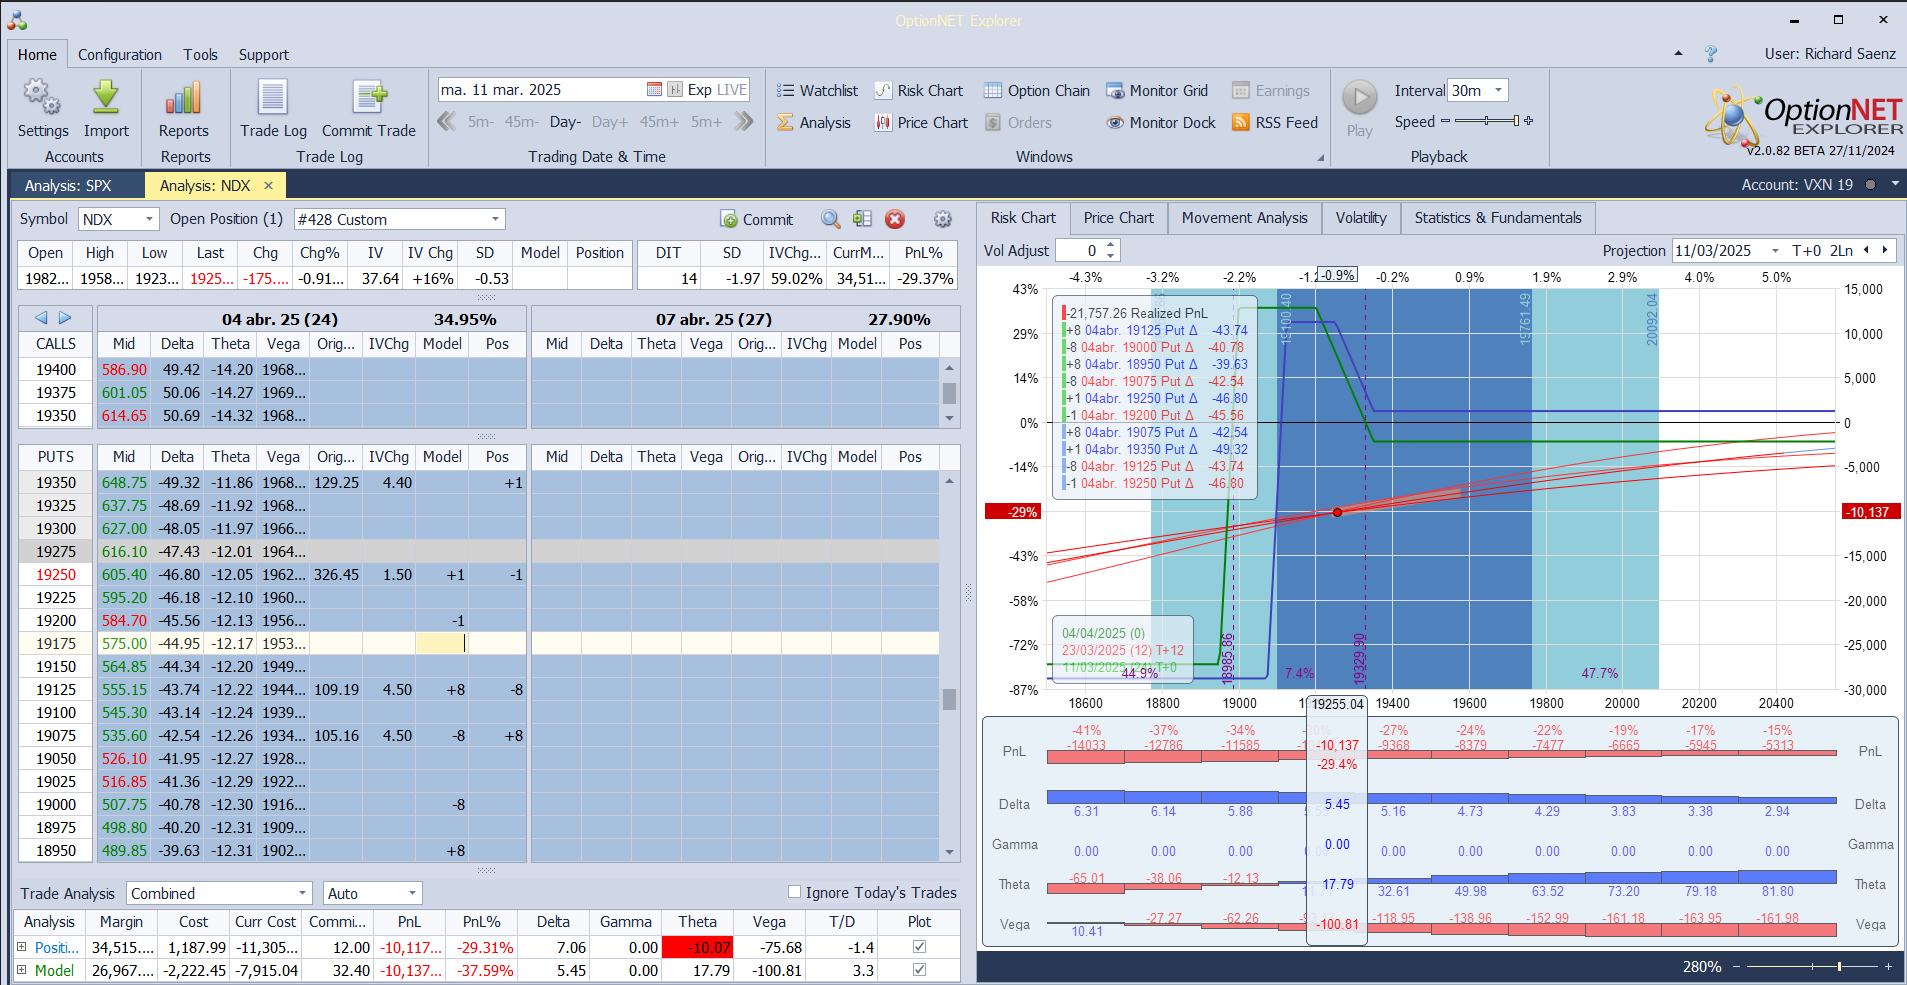Open the Trade Log icon
The width and height of the screenshot is (1907, 985).
pos(273,97)
